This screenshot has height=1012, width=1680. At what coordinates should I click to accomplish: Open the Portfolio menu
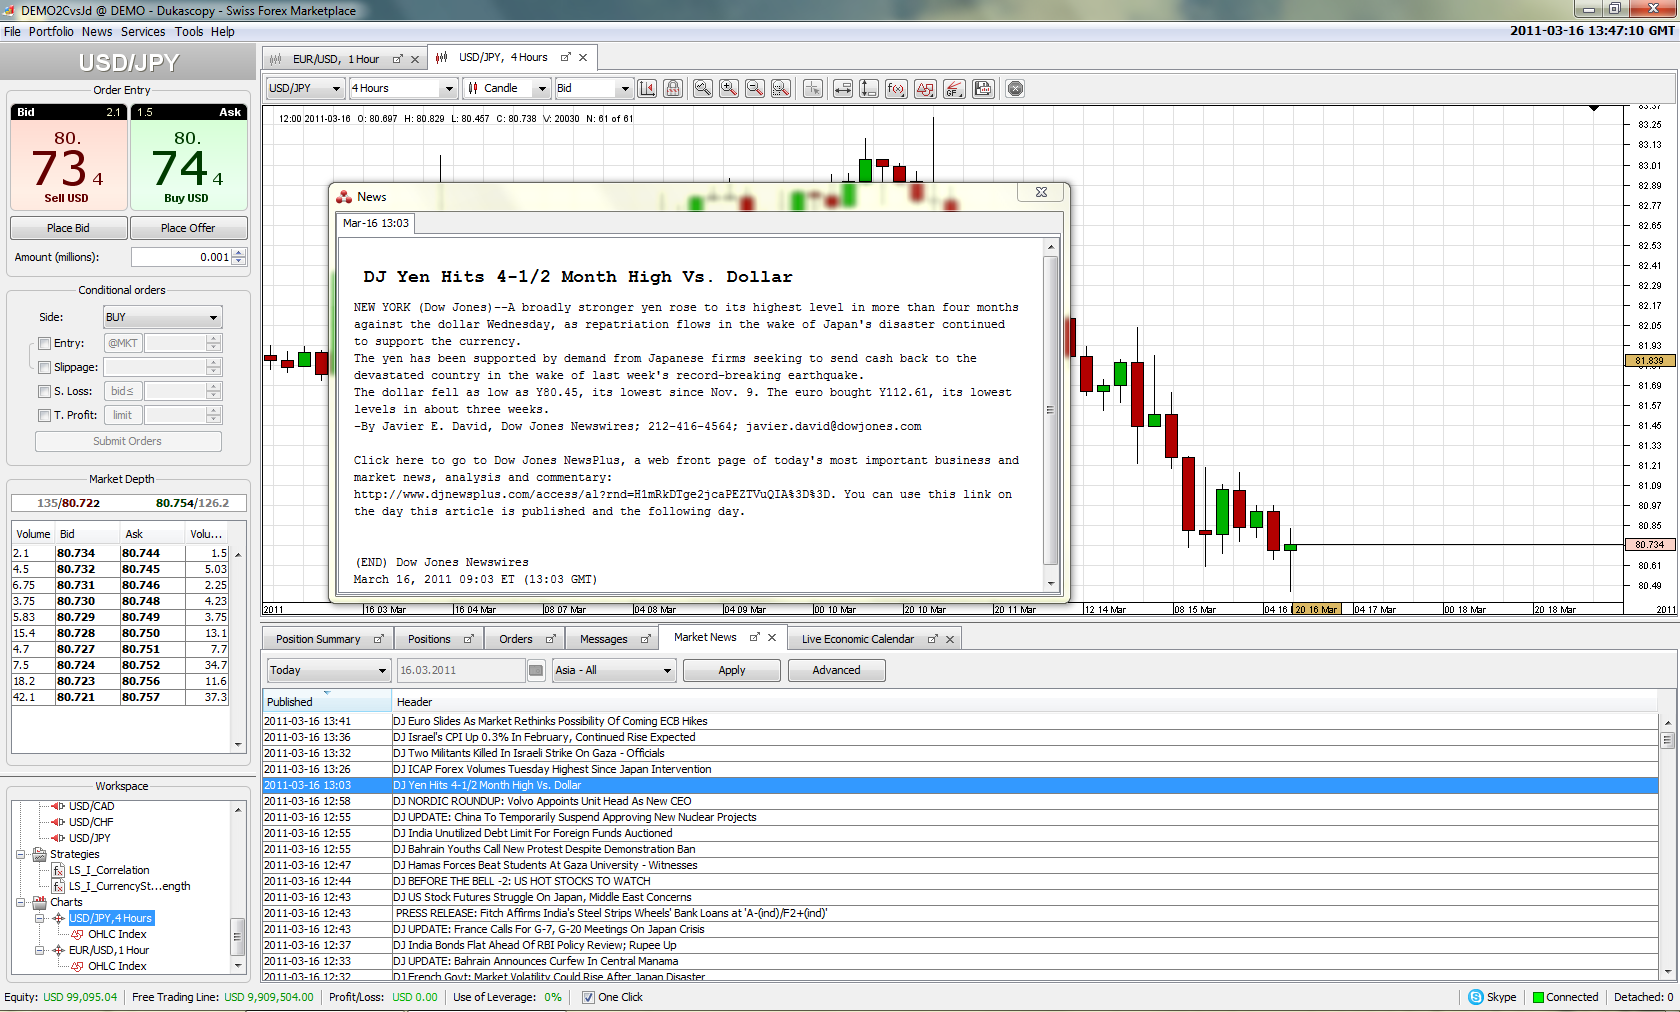51,31
